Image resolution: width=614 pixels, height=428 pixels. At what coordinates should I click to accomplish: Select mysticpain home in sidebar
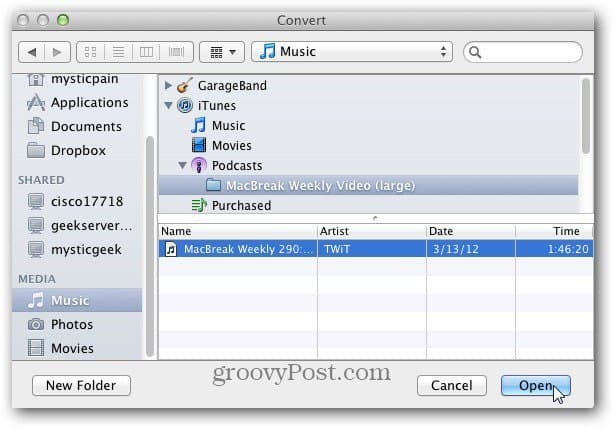point(77,79)
